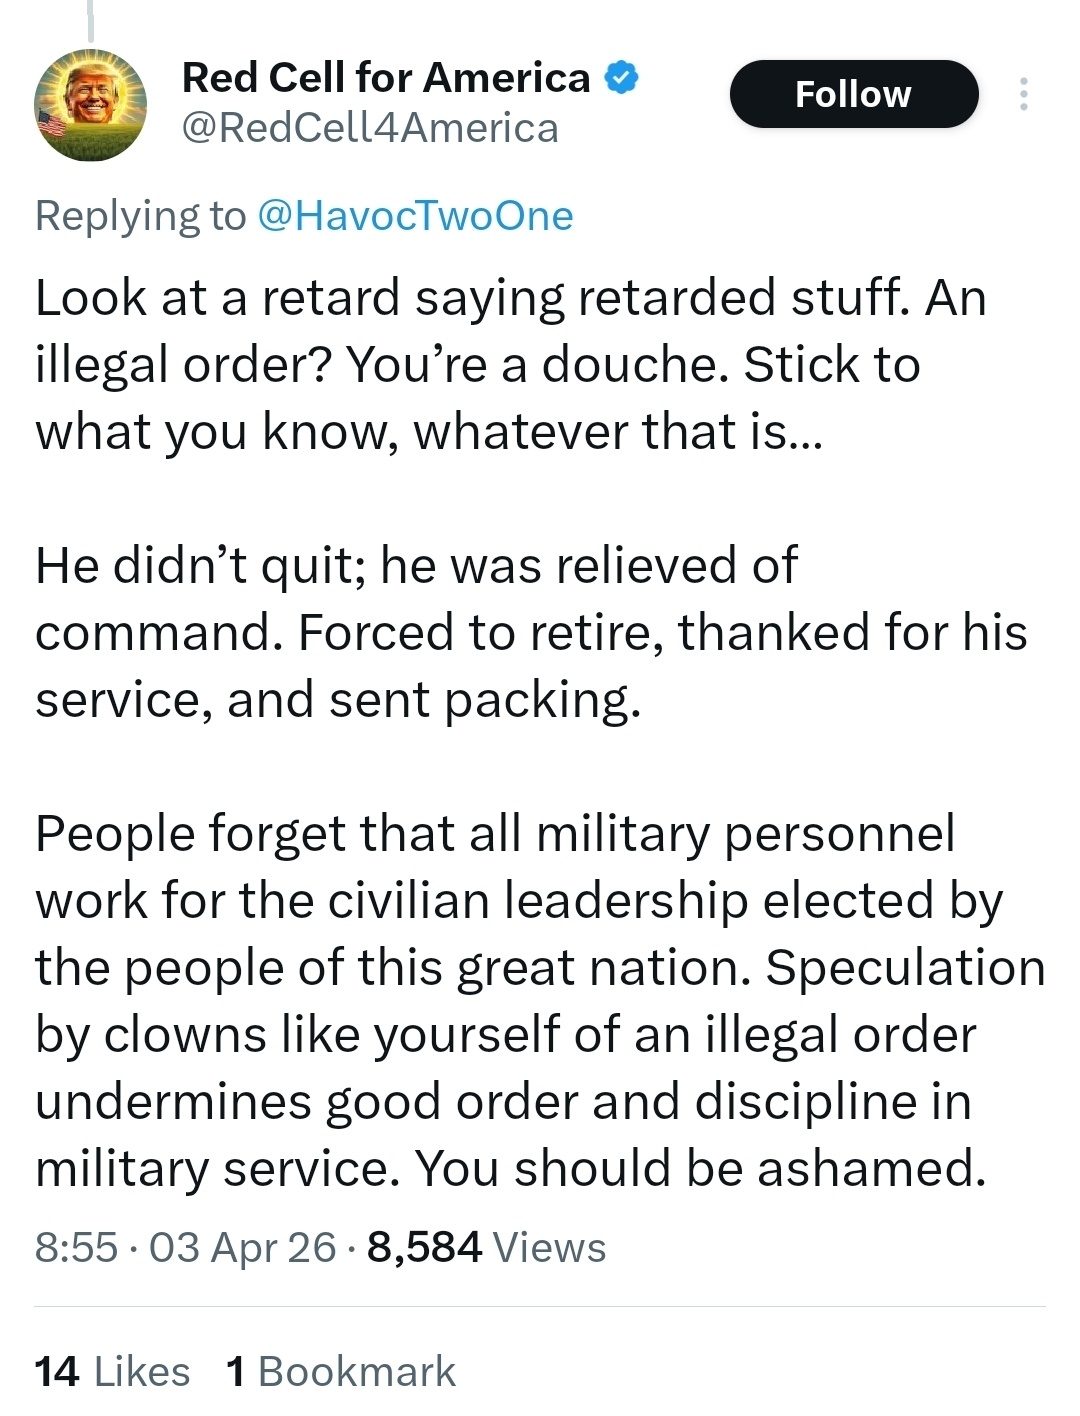Click the divider line above Likes

tap(540, 1306)
